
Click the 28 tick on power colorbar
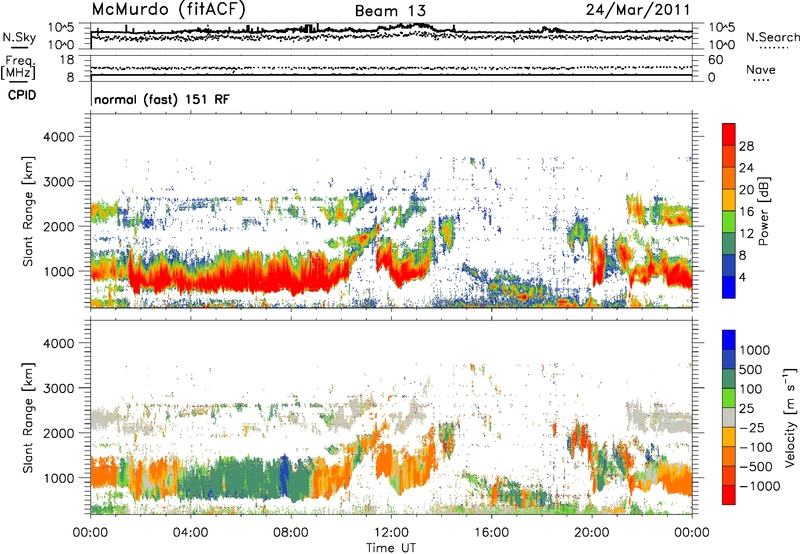point(746,146)
